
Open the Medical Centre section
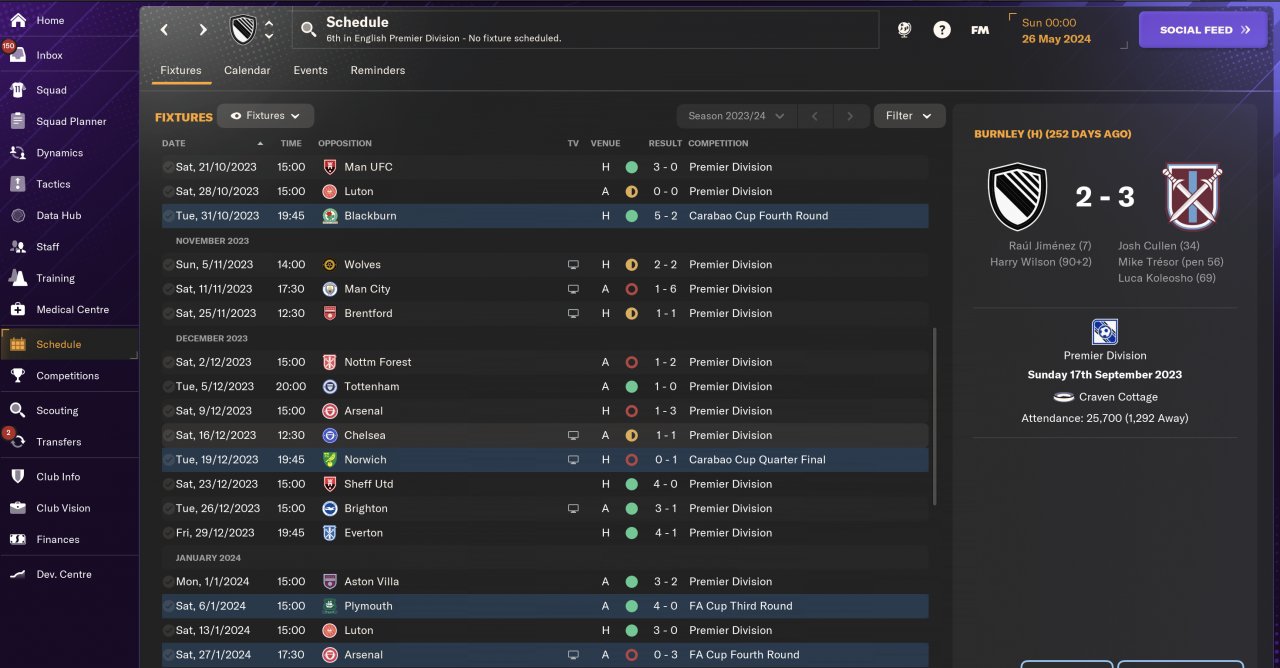18,310
